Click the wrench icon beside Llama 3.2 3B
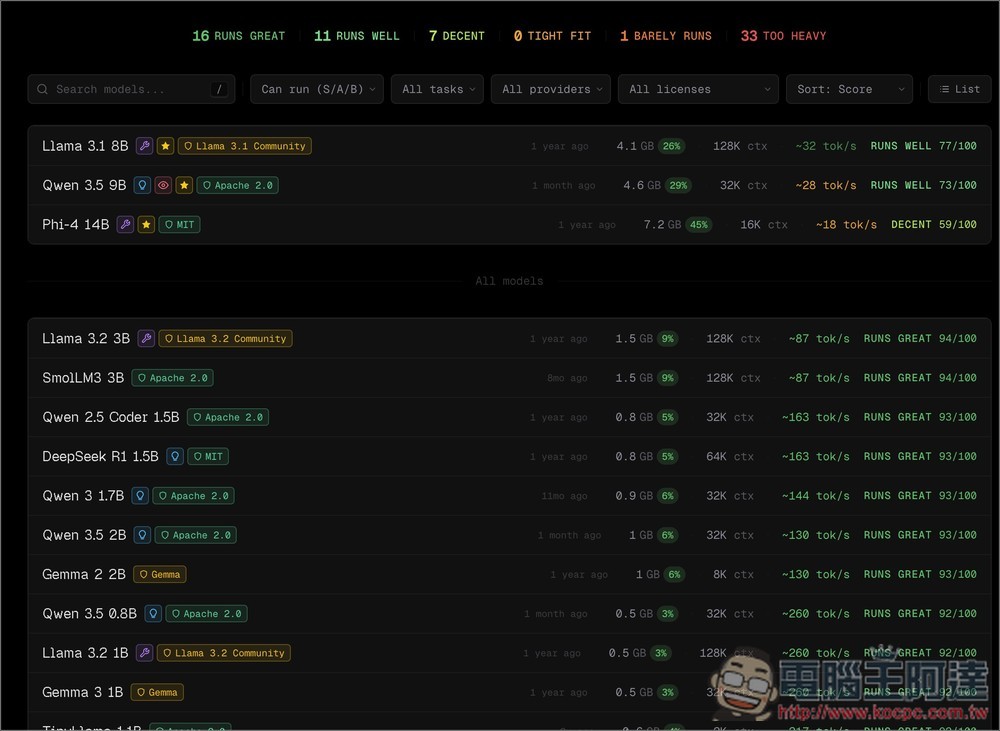Image resolution: width=1000 pixels, height=731 pixels. [x=146, y=339]
